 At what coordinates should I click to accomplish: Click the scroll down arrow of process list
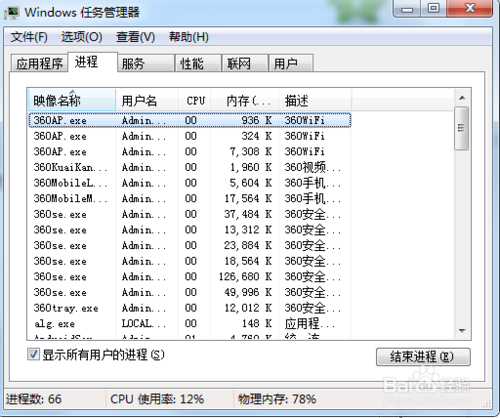[x=462, y=331]
